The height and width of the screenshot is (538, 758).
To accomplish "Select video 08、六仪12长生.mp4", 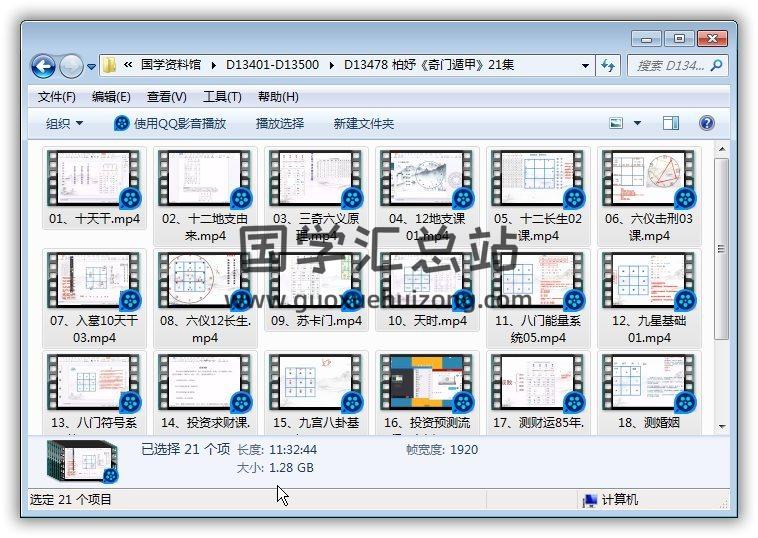I will point(205,298).
